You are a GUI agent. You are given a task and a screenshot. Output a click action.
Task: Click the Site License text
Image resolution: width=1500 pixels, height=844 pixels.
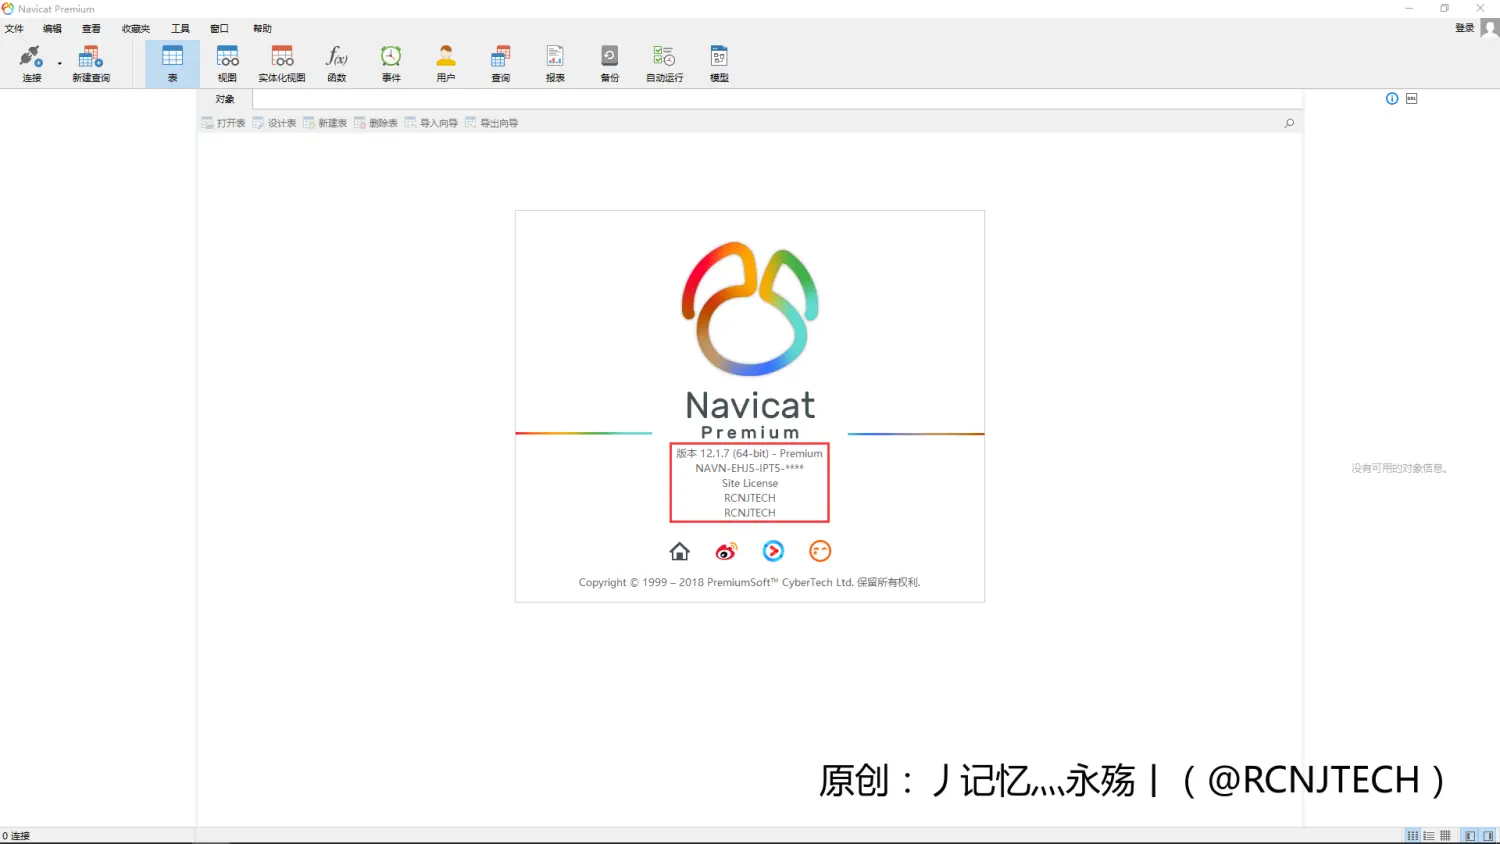pyautogui.click(x=750, y=483)
